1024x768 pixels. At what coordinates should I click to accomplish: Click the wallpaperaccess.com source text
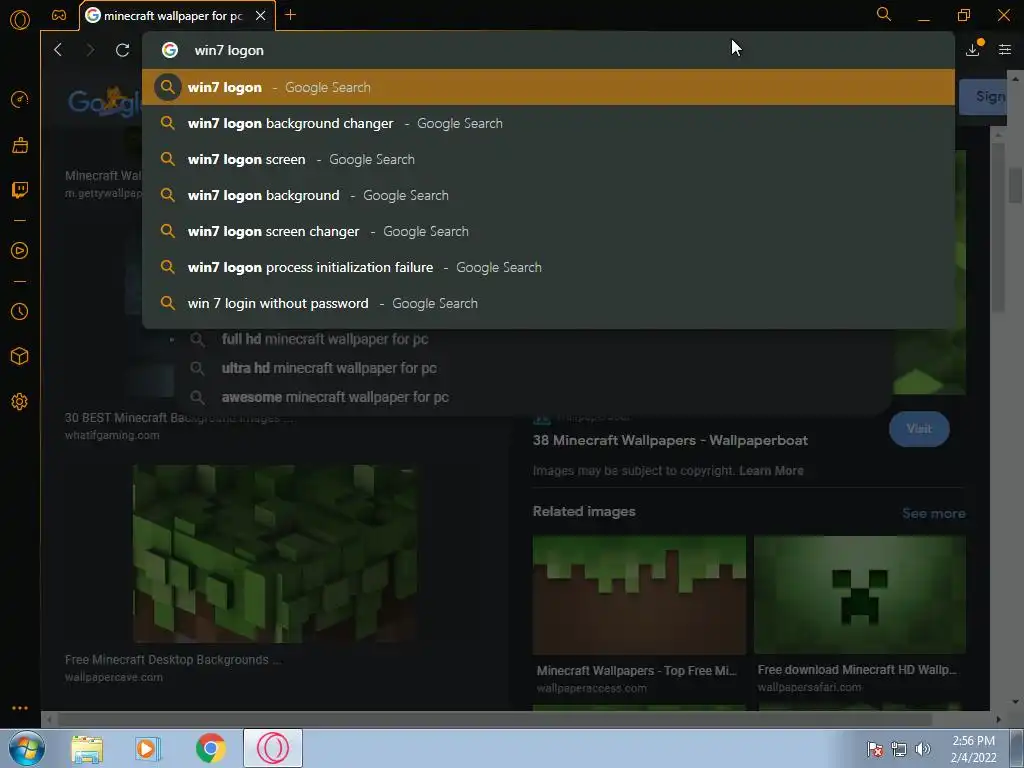pos(591,688)
